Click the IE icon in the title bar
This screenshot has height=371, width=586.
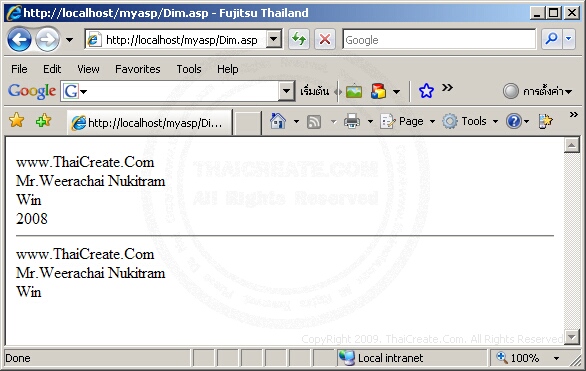[14, 13]
